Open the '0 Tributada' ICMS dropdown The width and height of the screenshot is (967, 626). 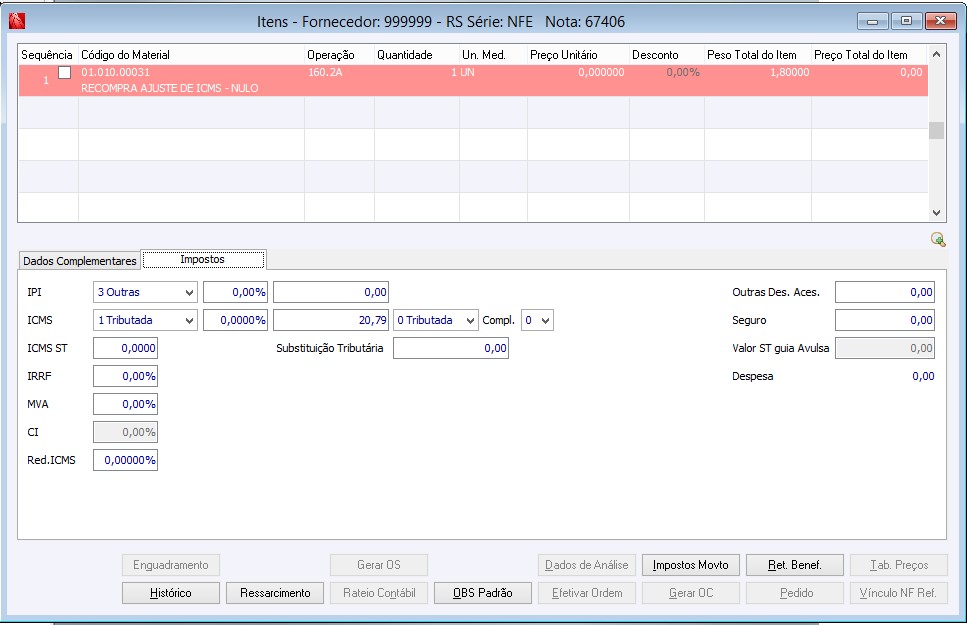click(x=435, y=320)
